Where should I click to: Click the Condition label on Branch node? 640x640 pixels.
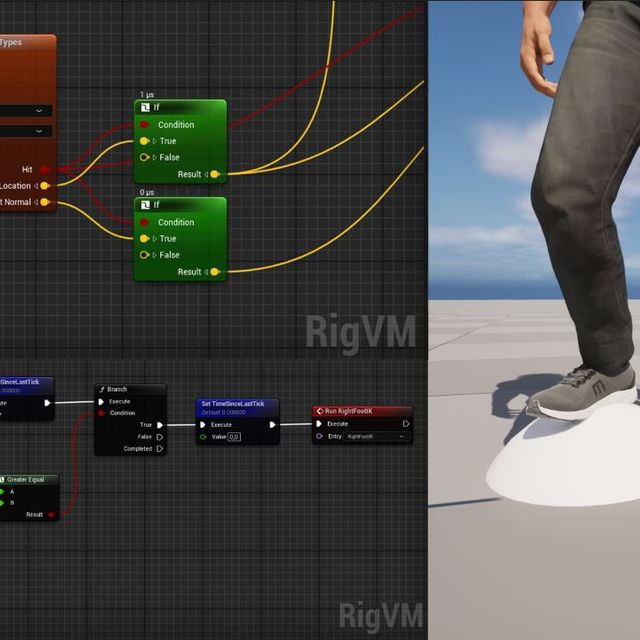tap(122, 413)
